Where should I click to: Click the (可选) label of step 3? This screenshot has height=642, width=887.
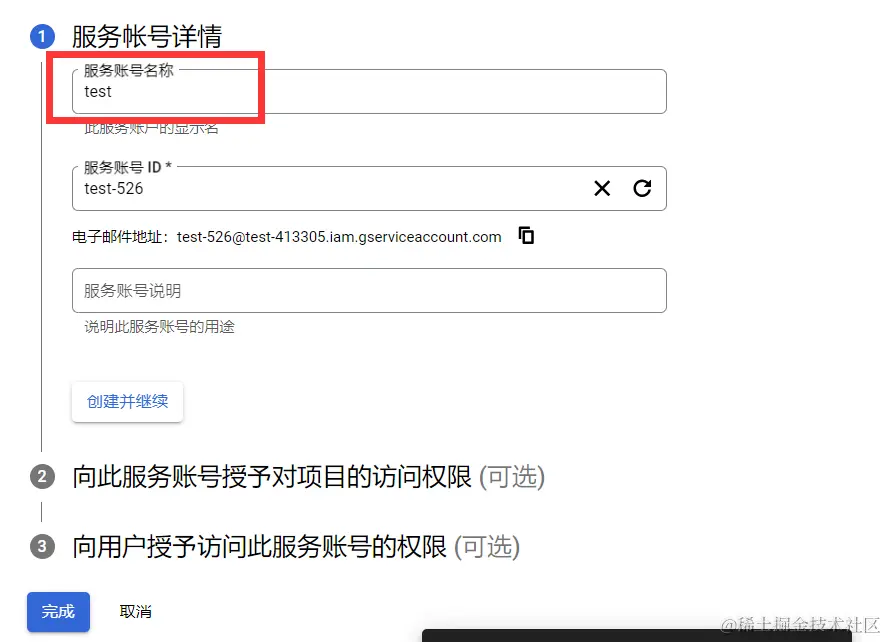click(x=487, y=547)
